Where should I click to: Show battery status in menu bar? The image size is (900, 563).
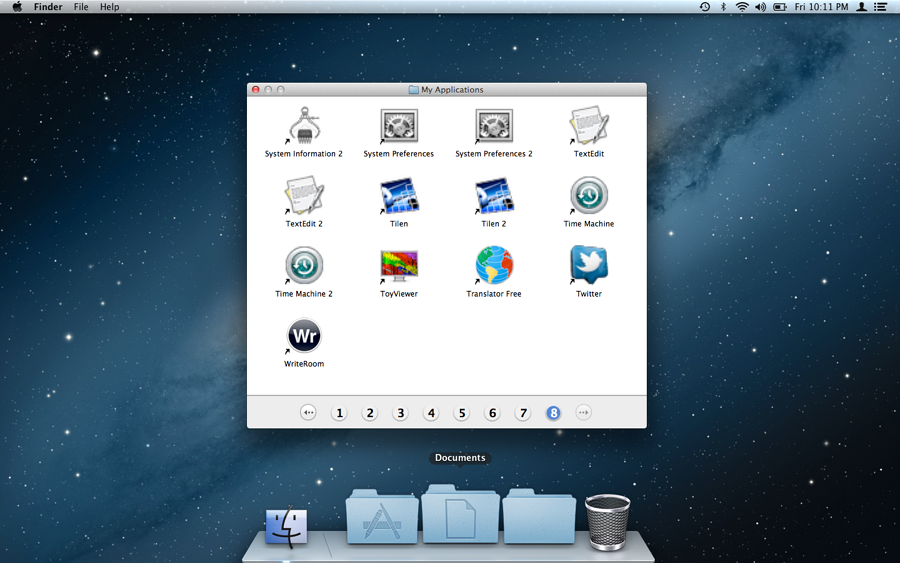(779, 7)
